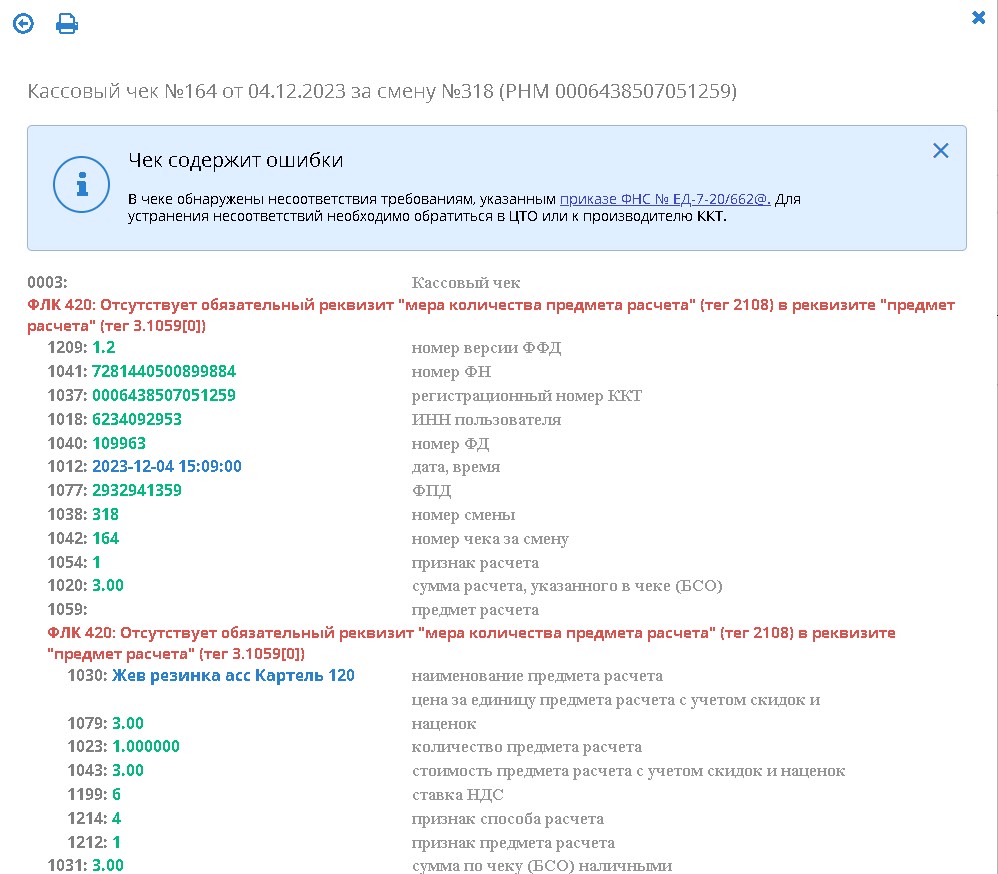Click the ФПД value 2932941359
998x874 pixels.
137,491
